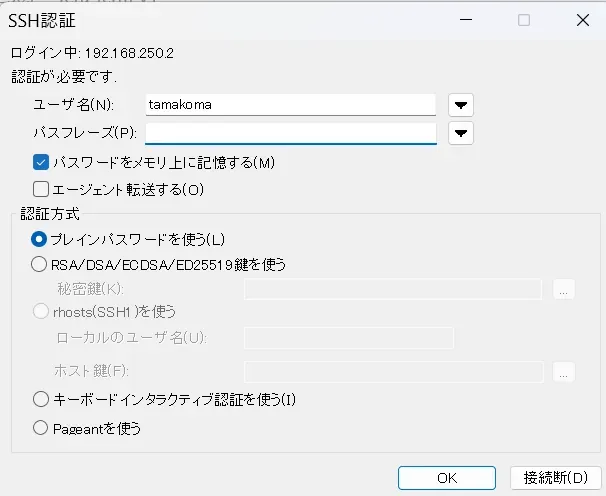Click the browse button beside 秘密鍵 field

564,289
